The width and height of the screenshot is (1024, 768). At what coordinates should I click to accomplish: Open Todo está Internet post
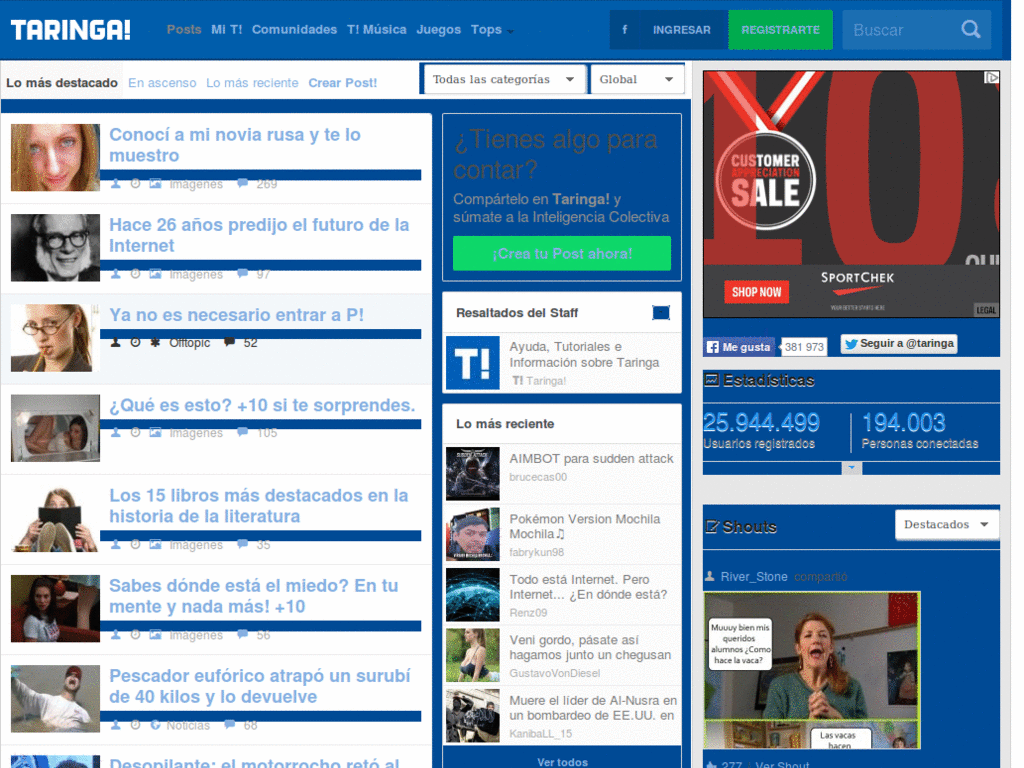(x=588, y=586)
